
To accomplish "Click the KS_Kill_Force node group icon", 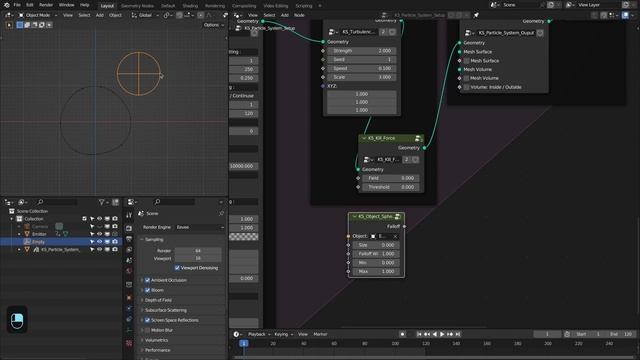I will tap(418, 138).
